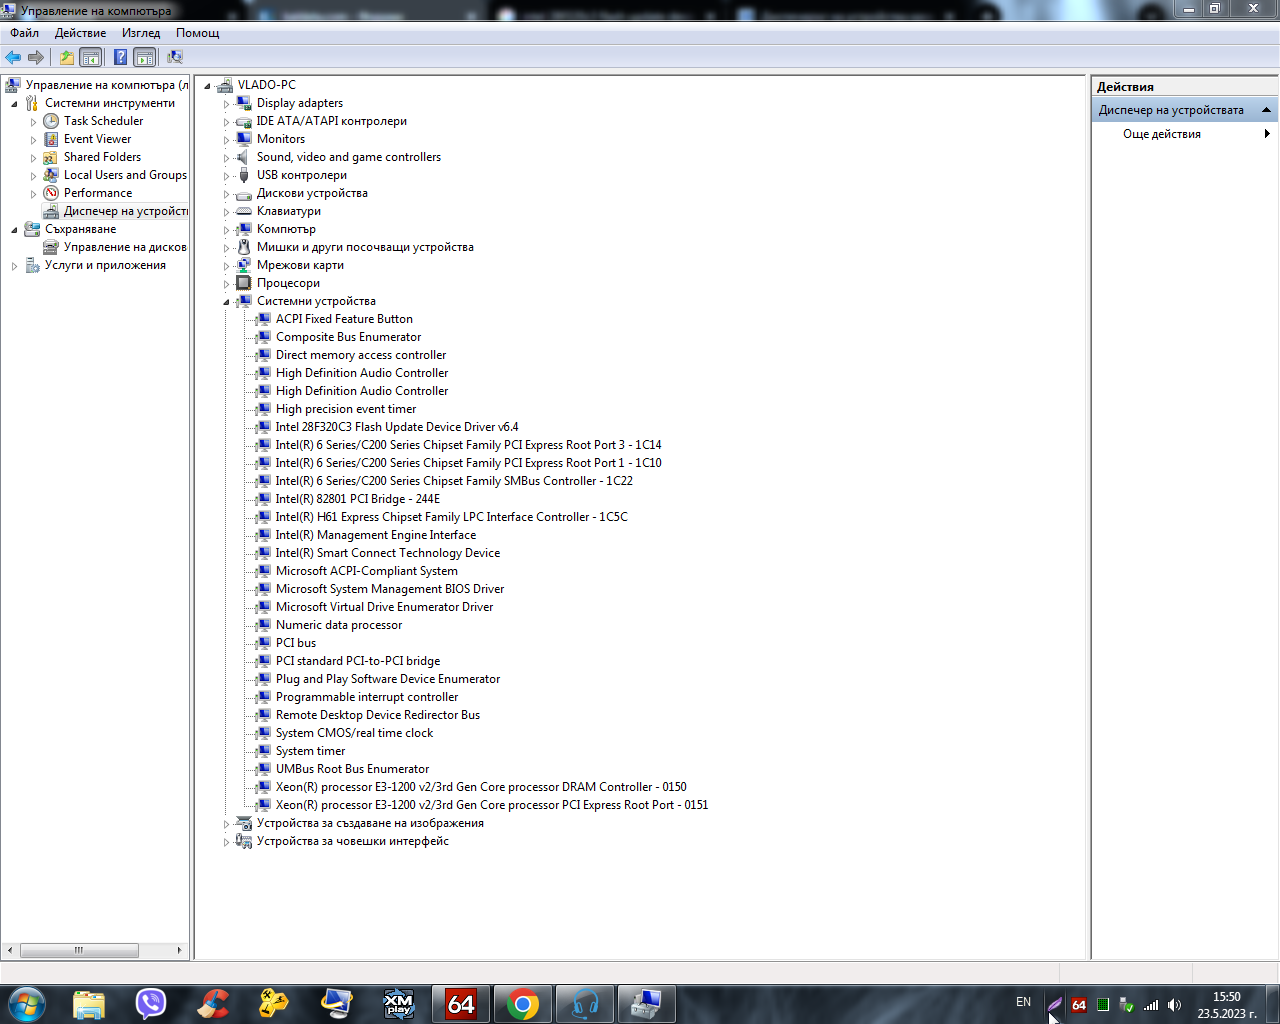Click Диспечер на устройствата actions header

(x=1171, y=110)
